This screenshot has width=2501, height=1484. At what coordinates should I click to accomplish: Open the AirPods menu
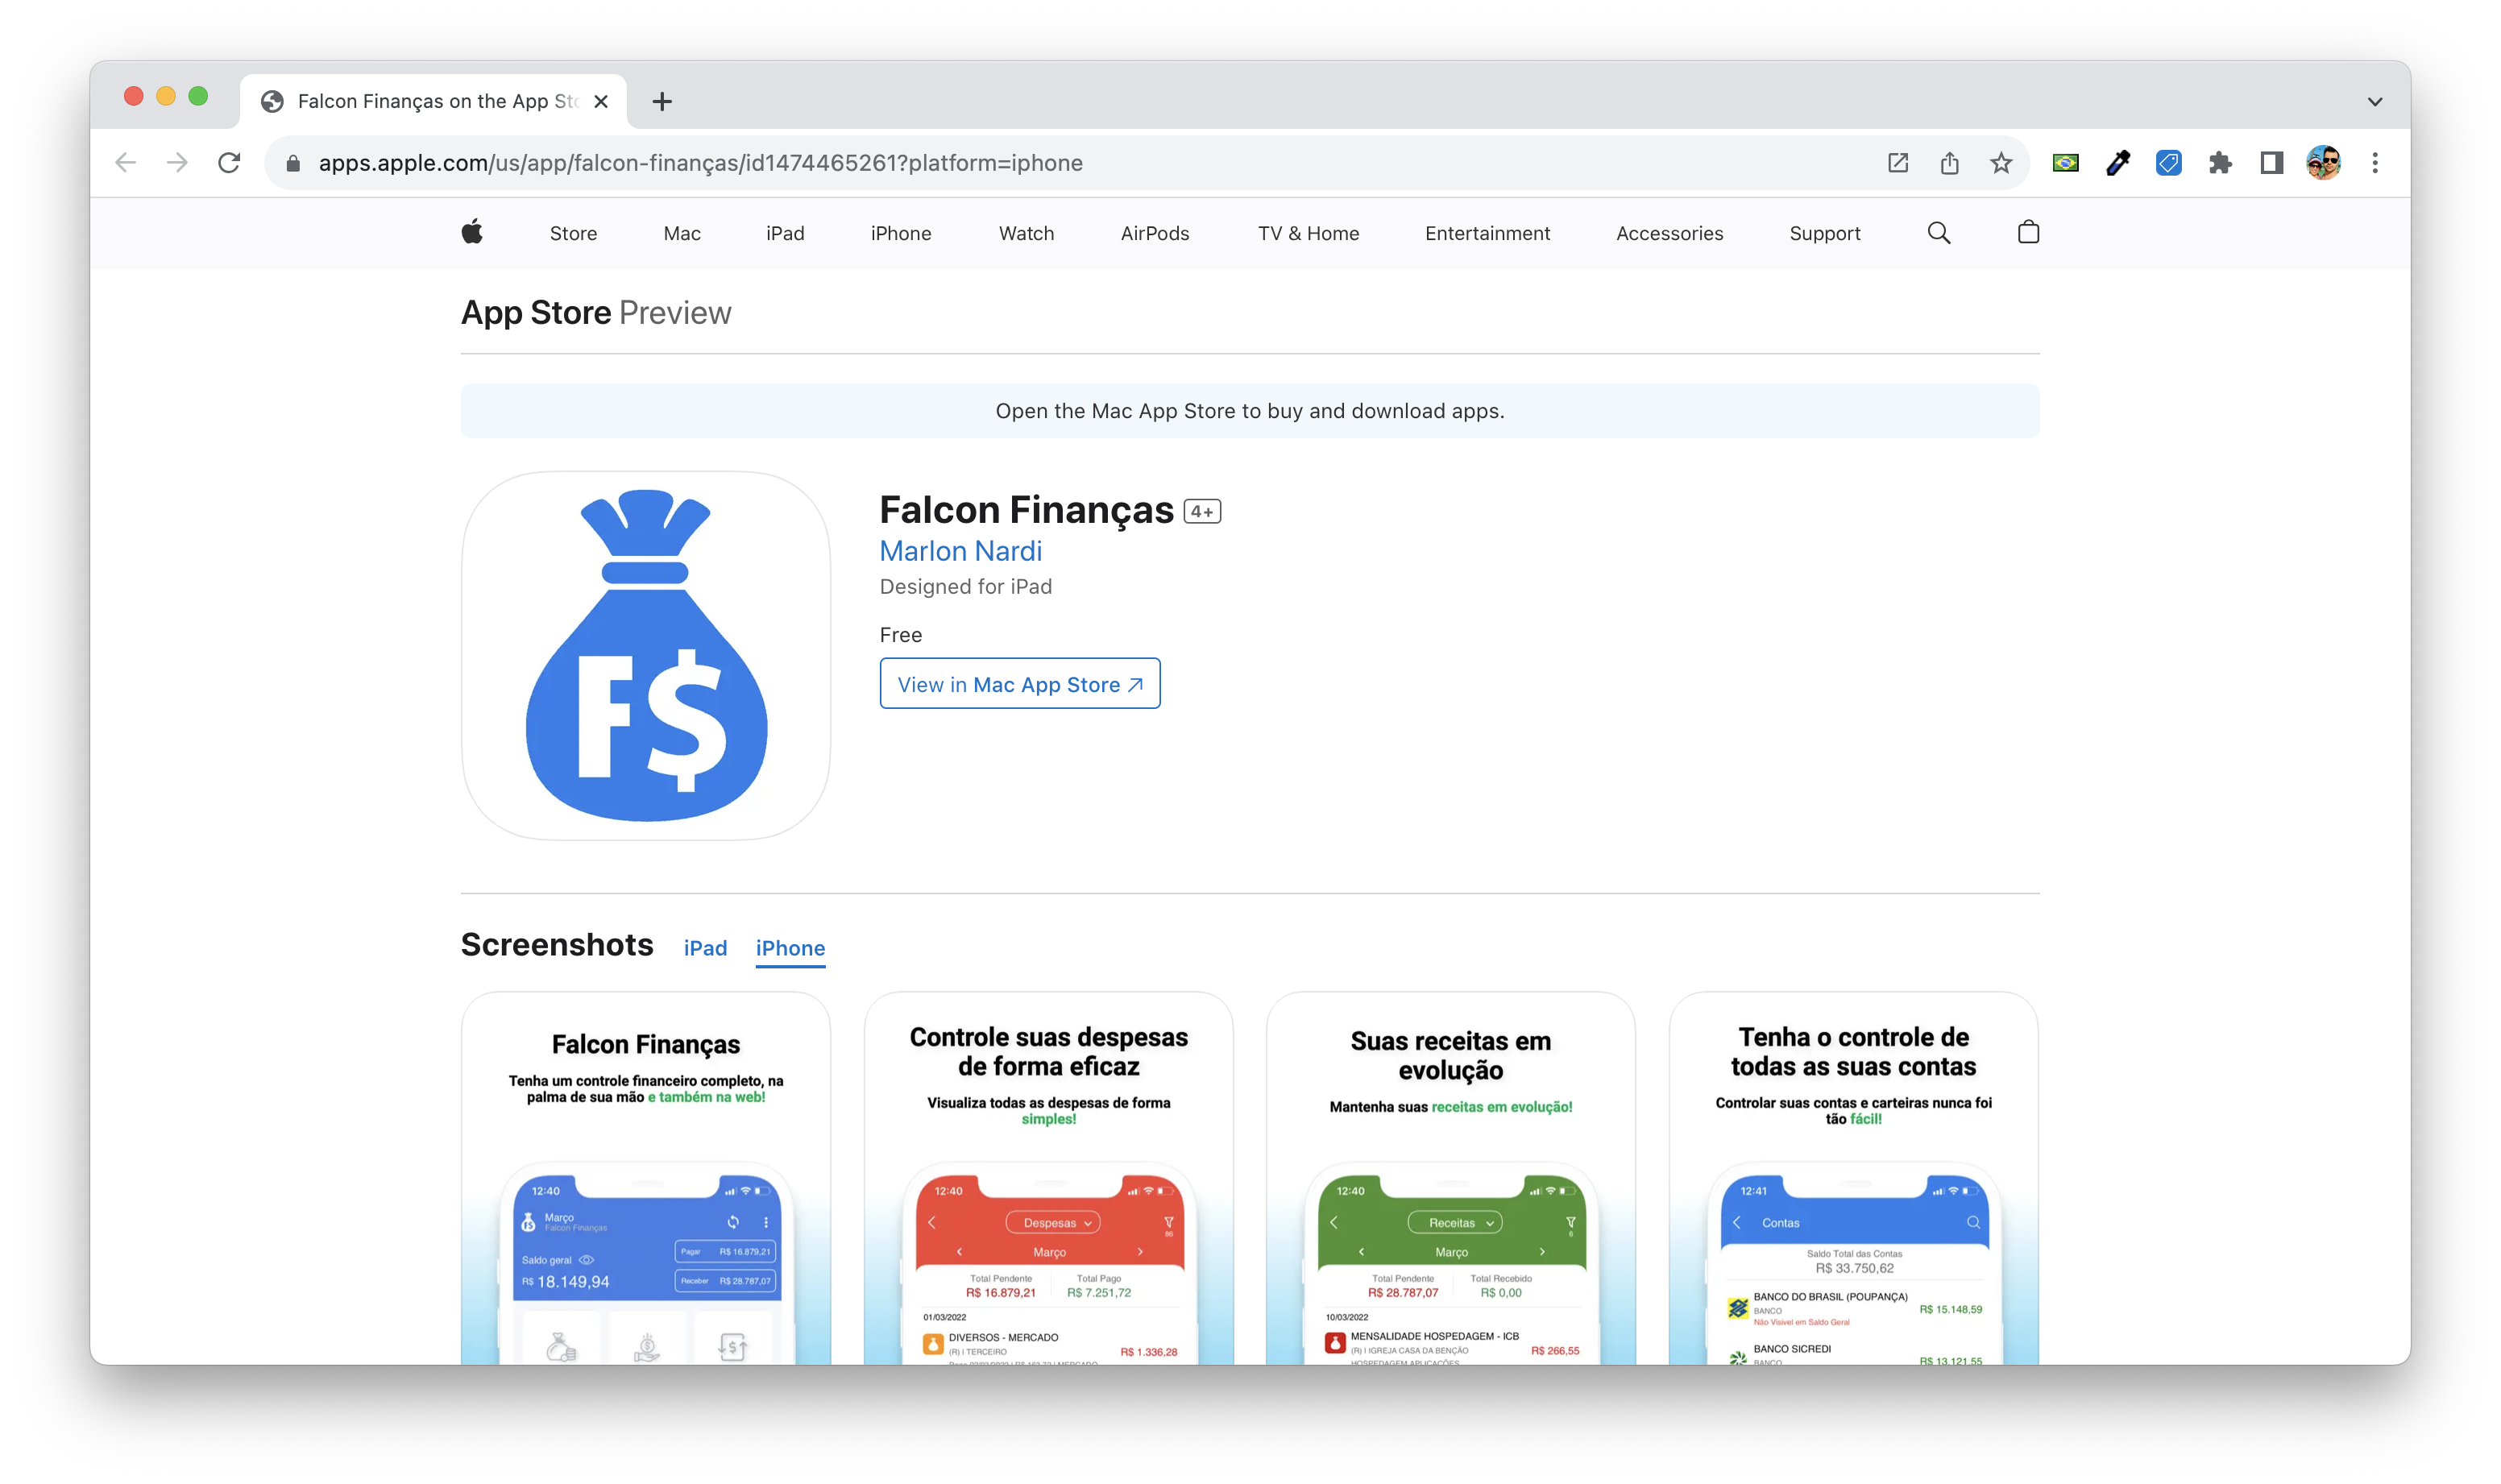[x=1155, y=233]
